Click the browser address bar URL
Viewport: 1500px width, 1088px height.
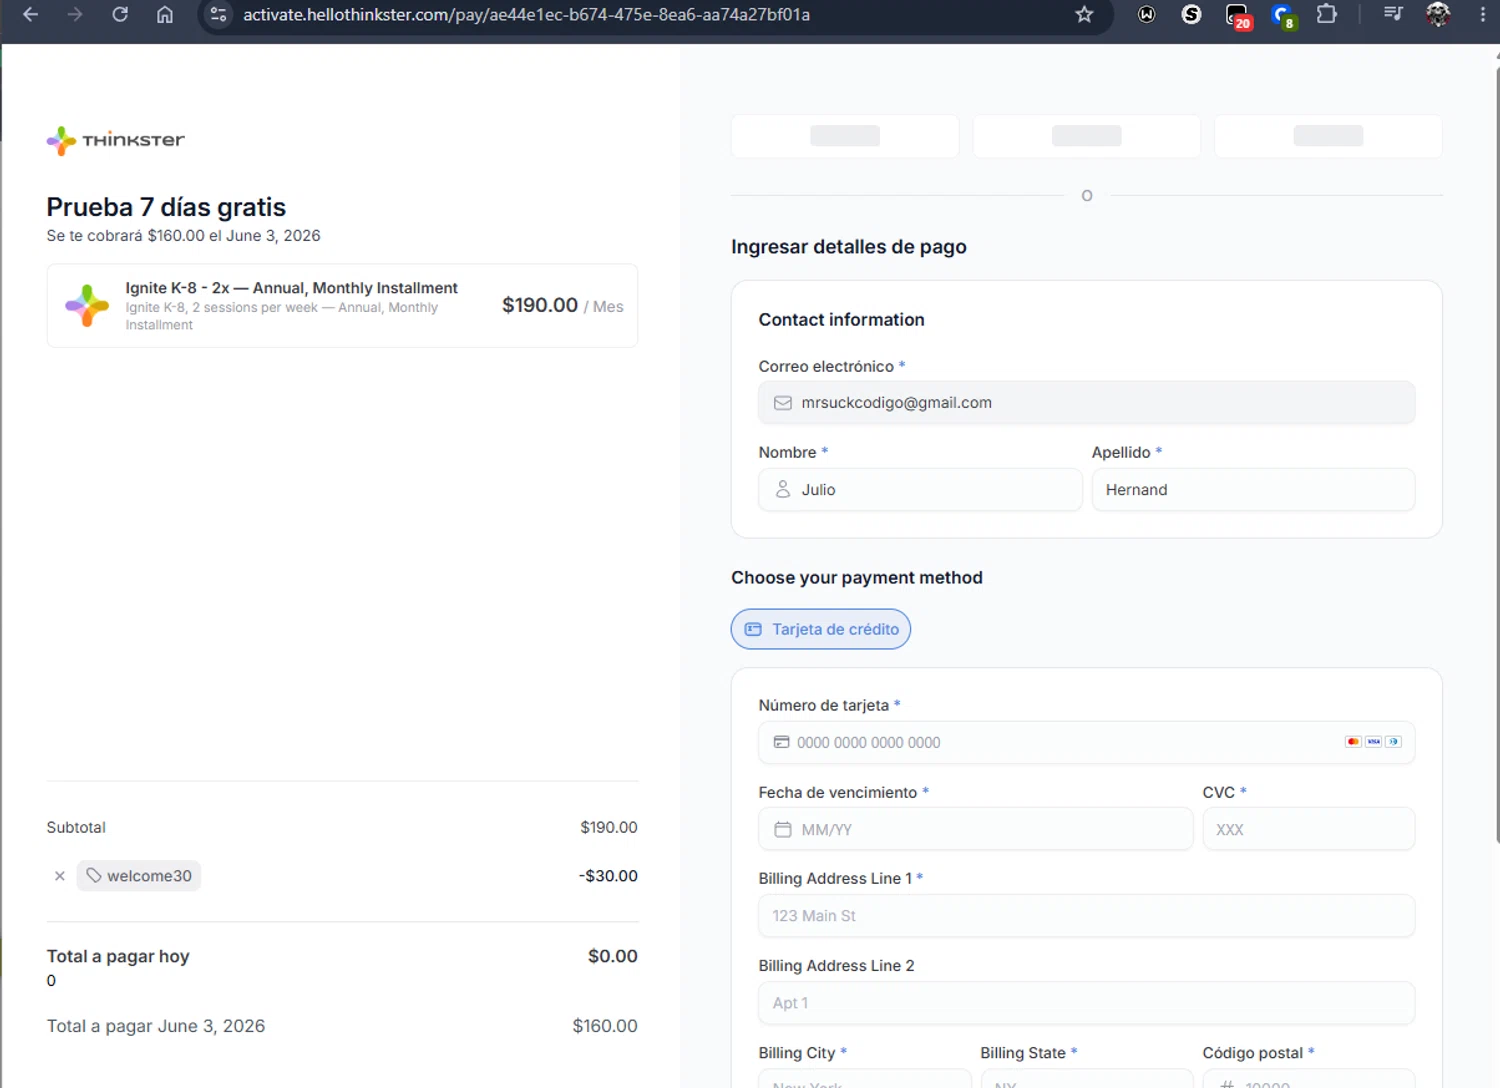pos(527,14)
